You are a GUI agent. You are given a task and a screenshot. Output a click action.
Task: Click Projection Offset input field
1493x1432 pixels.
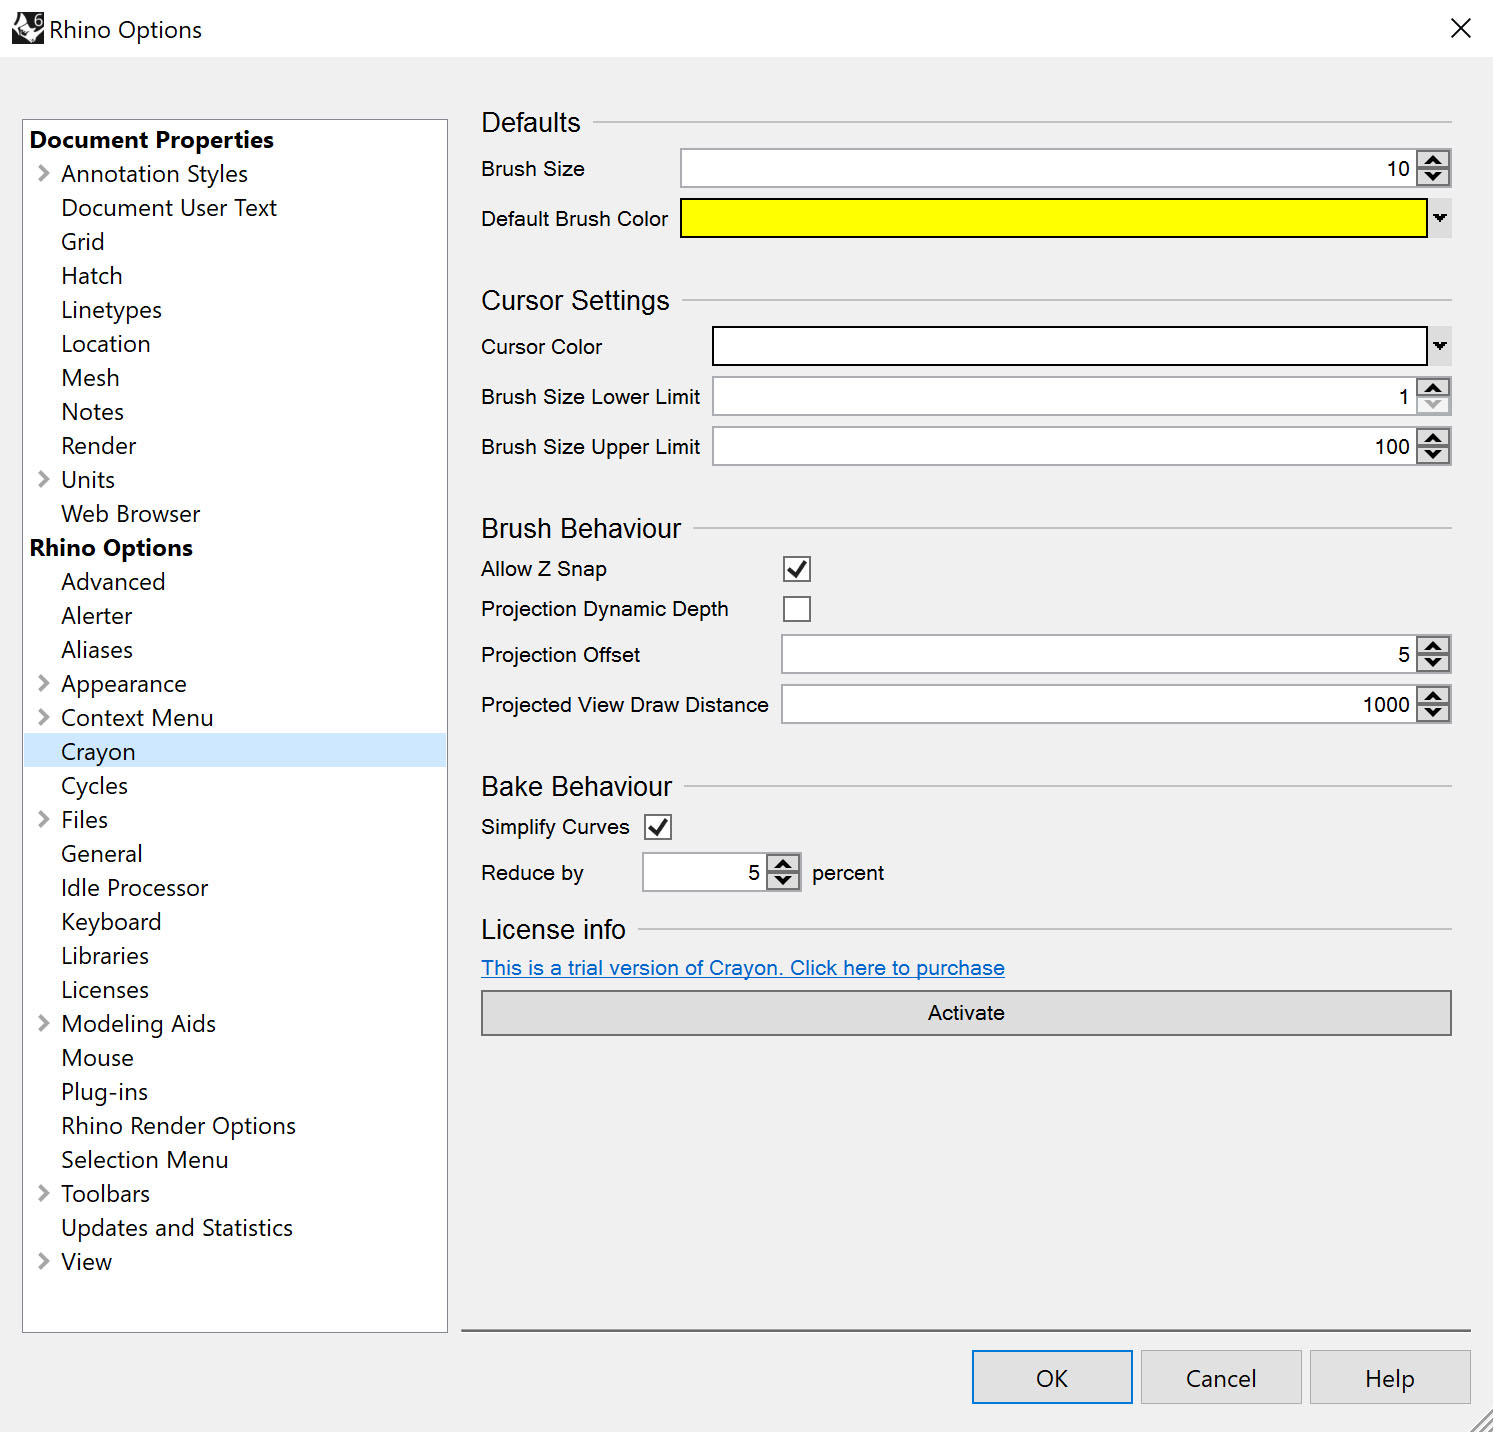[1098, 654]
